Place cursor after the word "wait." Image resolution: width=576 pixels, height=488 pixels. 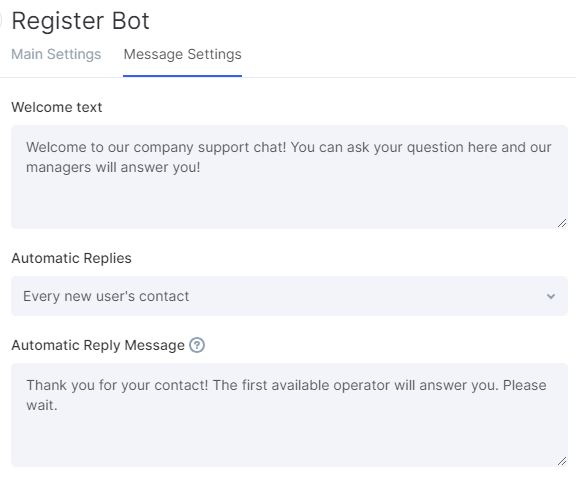[58, 405]
